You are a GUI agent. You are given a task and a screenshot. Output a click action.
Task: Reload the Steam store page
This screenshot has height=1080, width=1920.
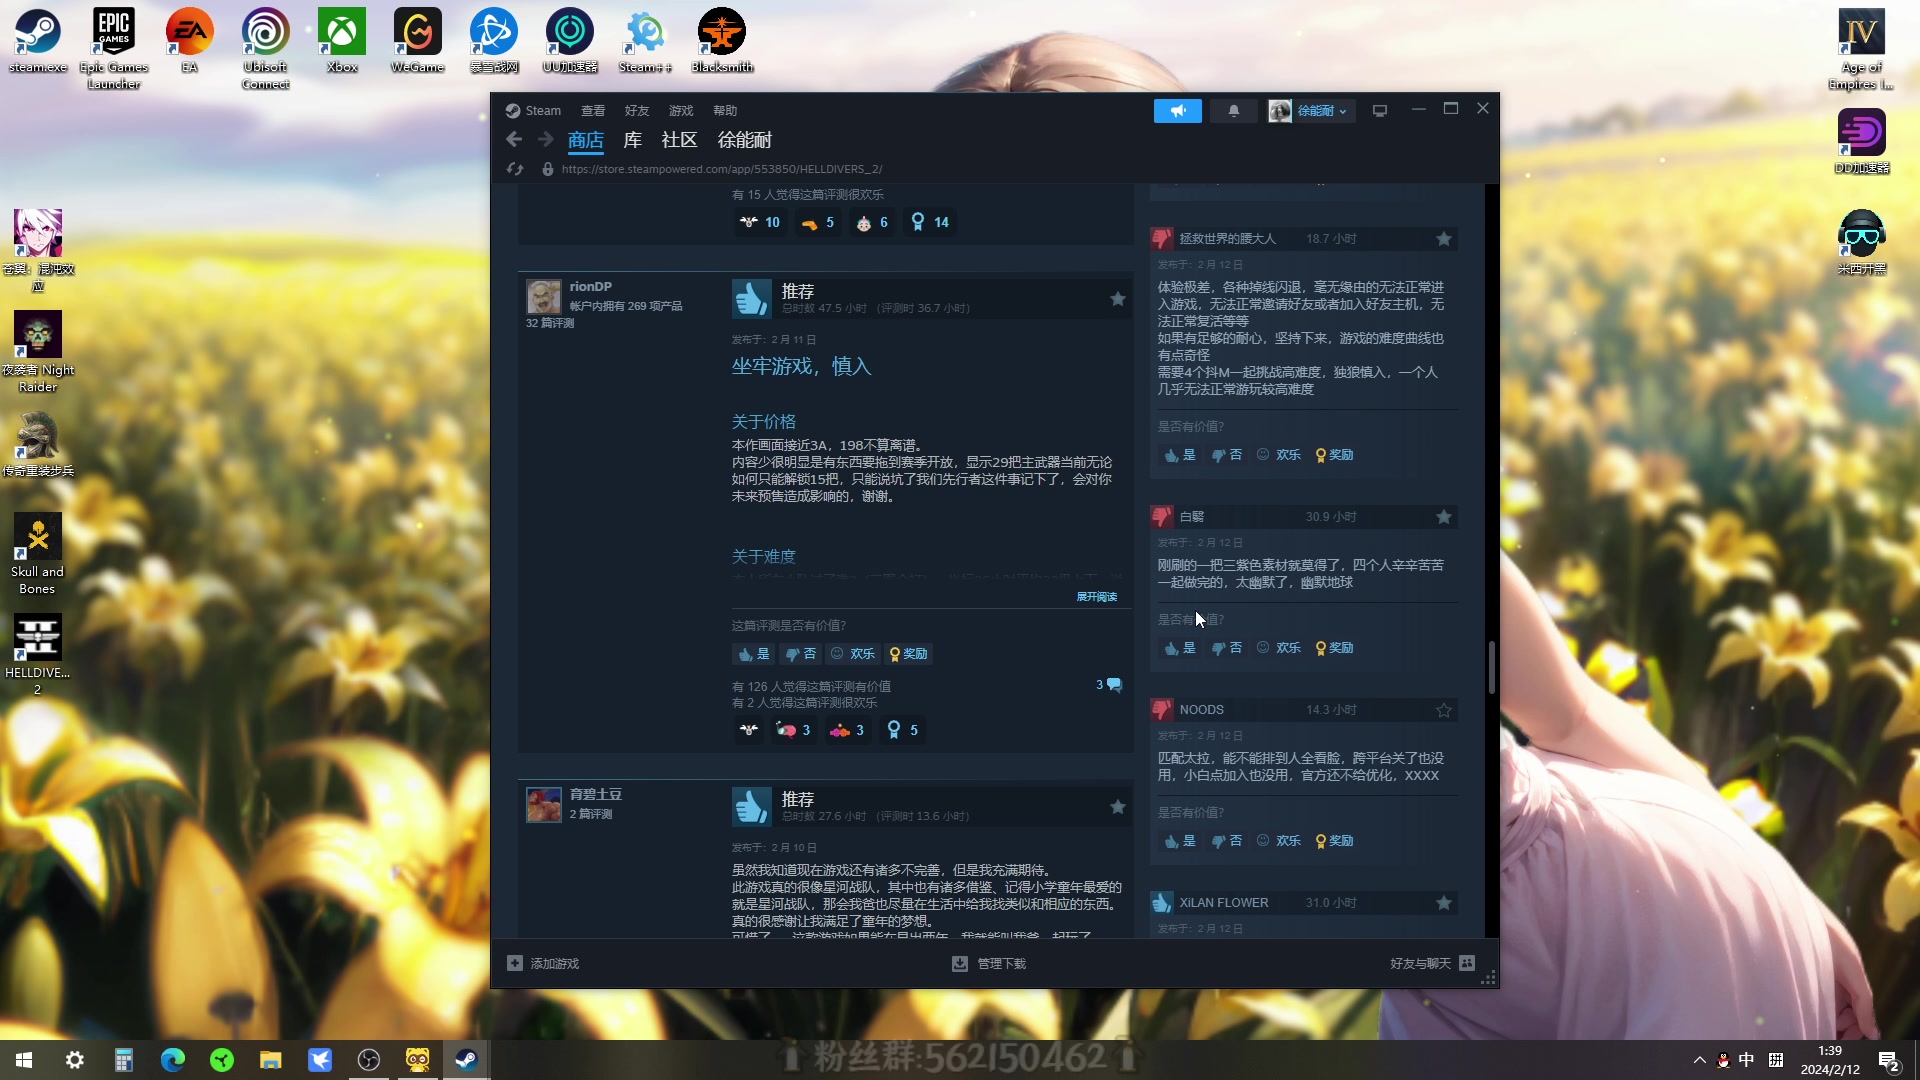pos(515,169)
